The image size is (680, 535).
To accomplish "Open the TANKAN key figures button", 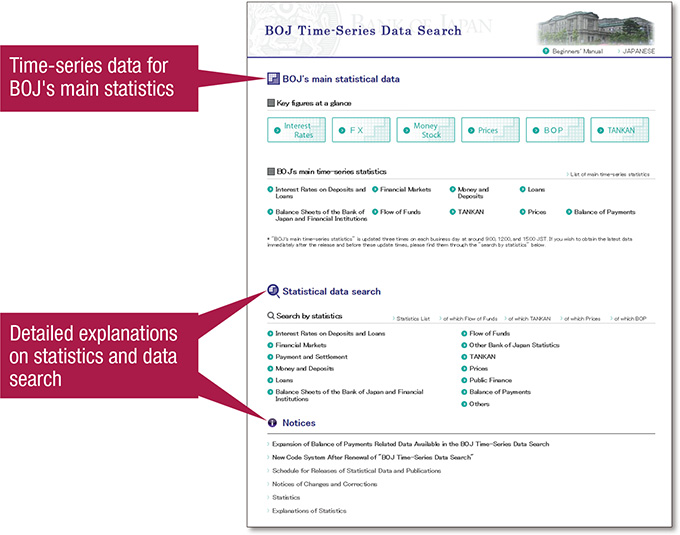I will tap(619, 130).
